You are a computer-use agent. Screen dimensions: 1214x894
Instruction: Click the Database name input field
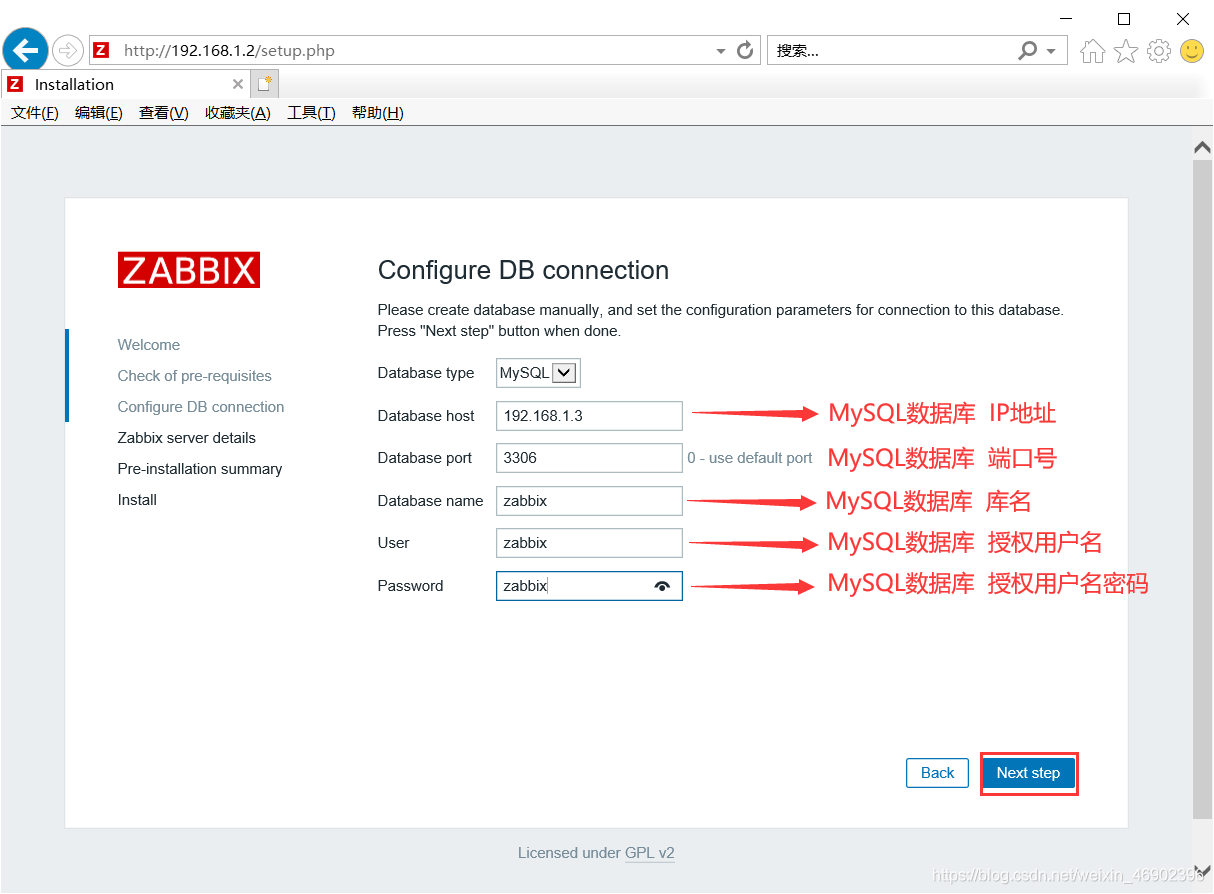coord(589,501)
